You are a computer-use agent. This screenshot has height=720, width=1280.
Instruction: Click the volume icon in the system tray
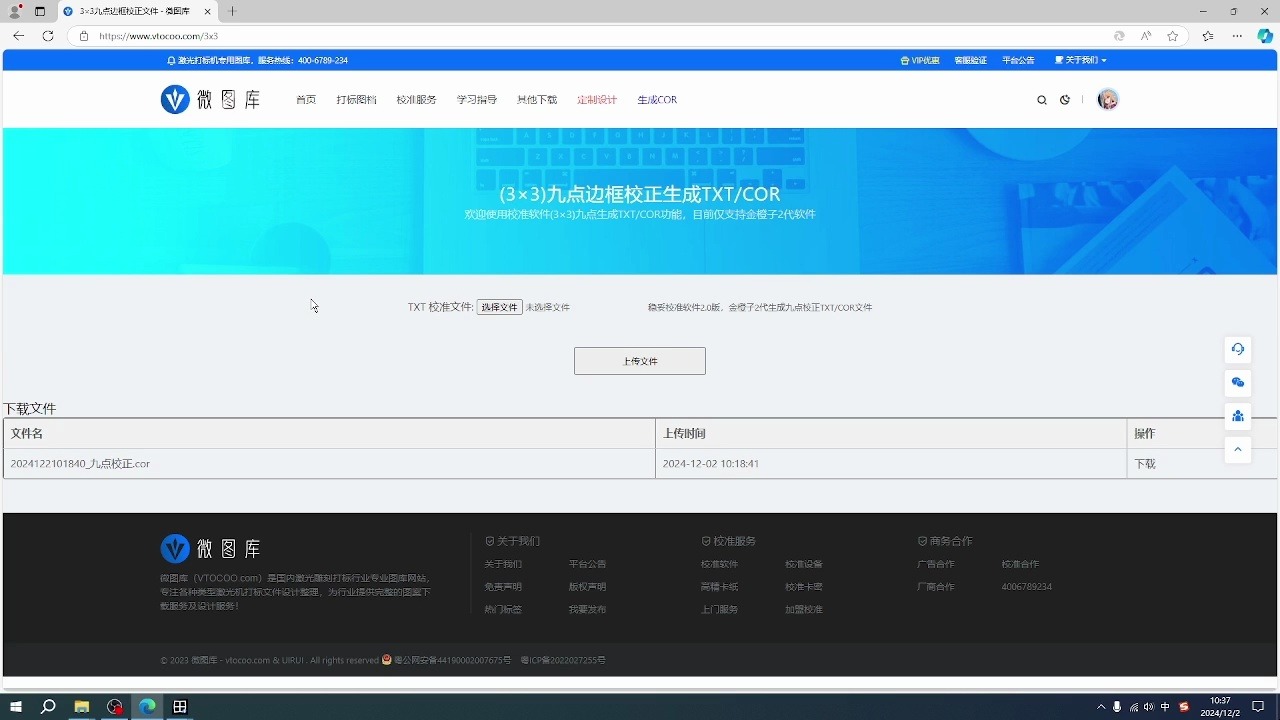pos(1149,707)
